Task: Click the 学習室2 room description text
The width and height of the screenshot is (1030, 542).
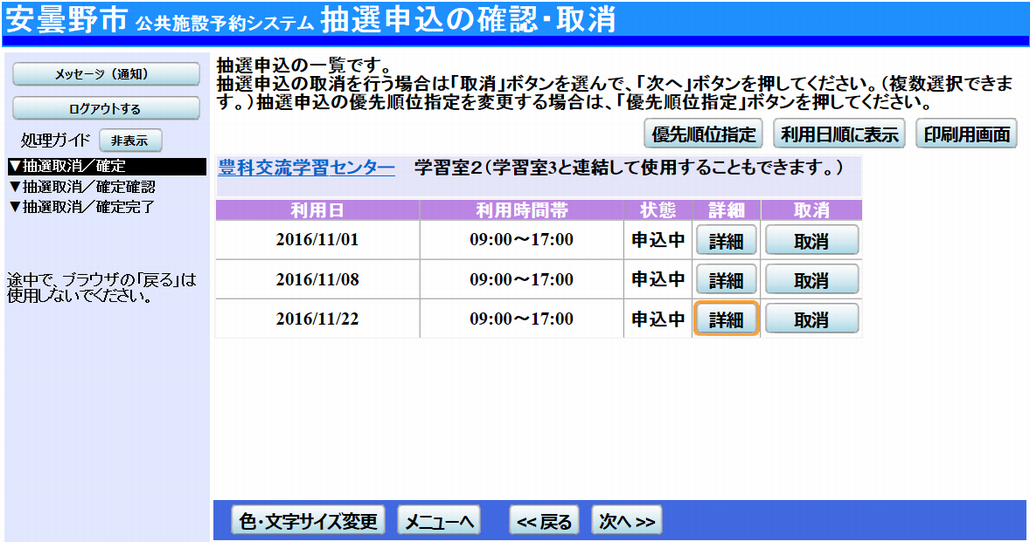Action: (629, 168)
